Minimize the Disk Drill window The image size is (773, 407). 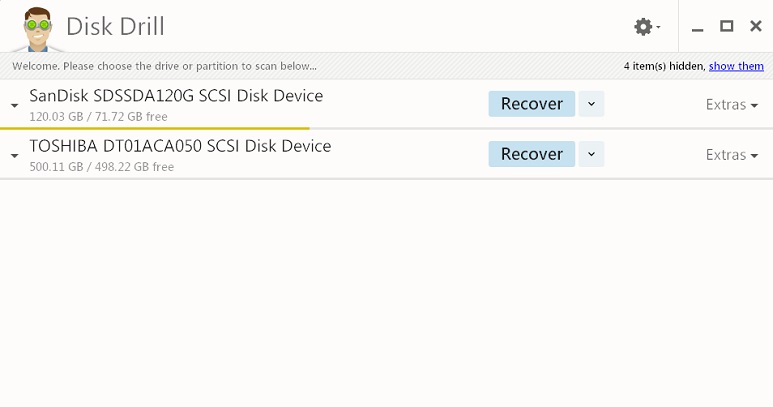(697, 28)
